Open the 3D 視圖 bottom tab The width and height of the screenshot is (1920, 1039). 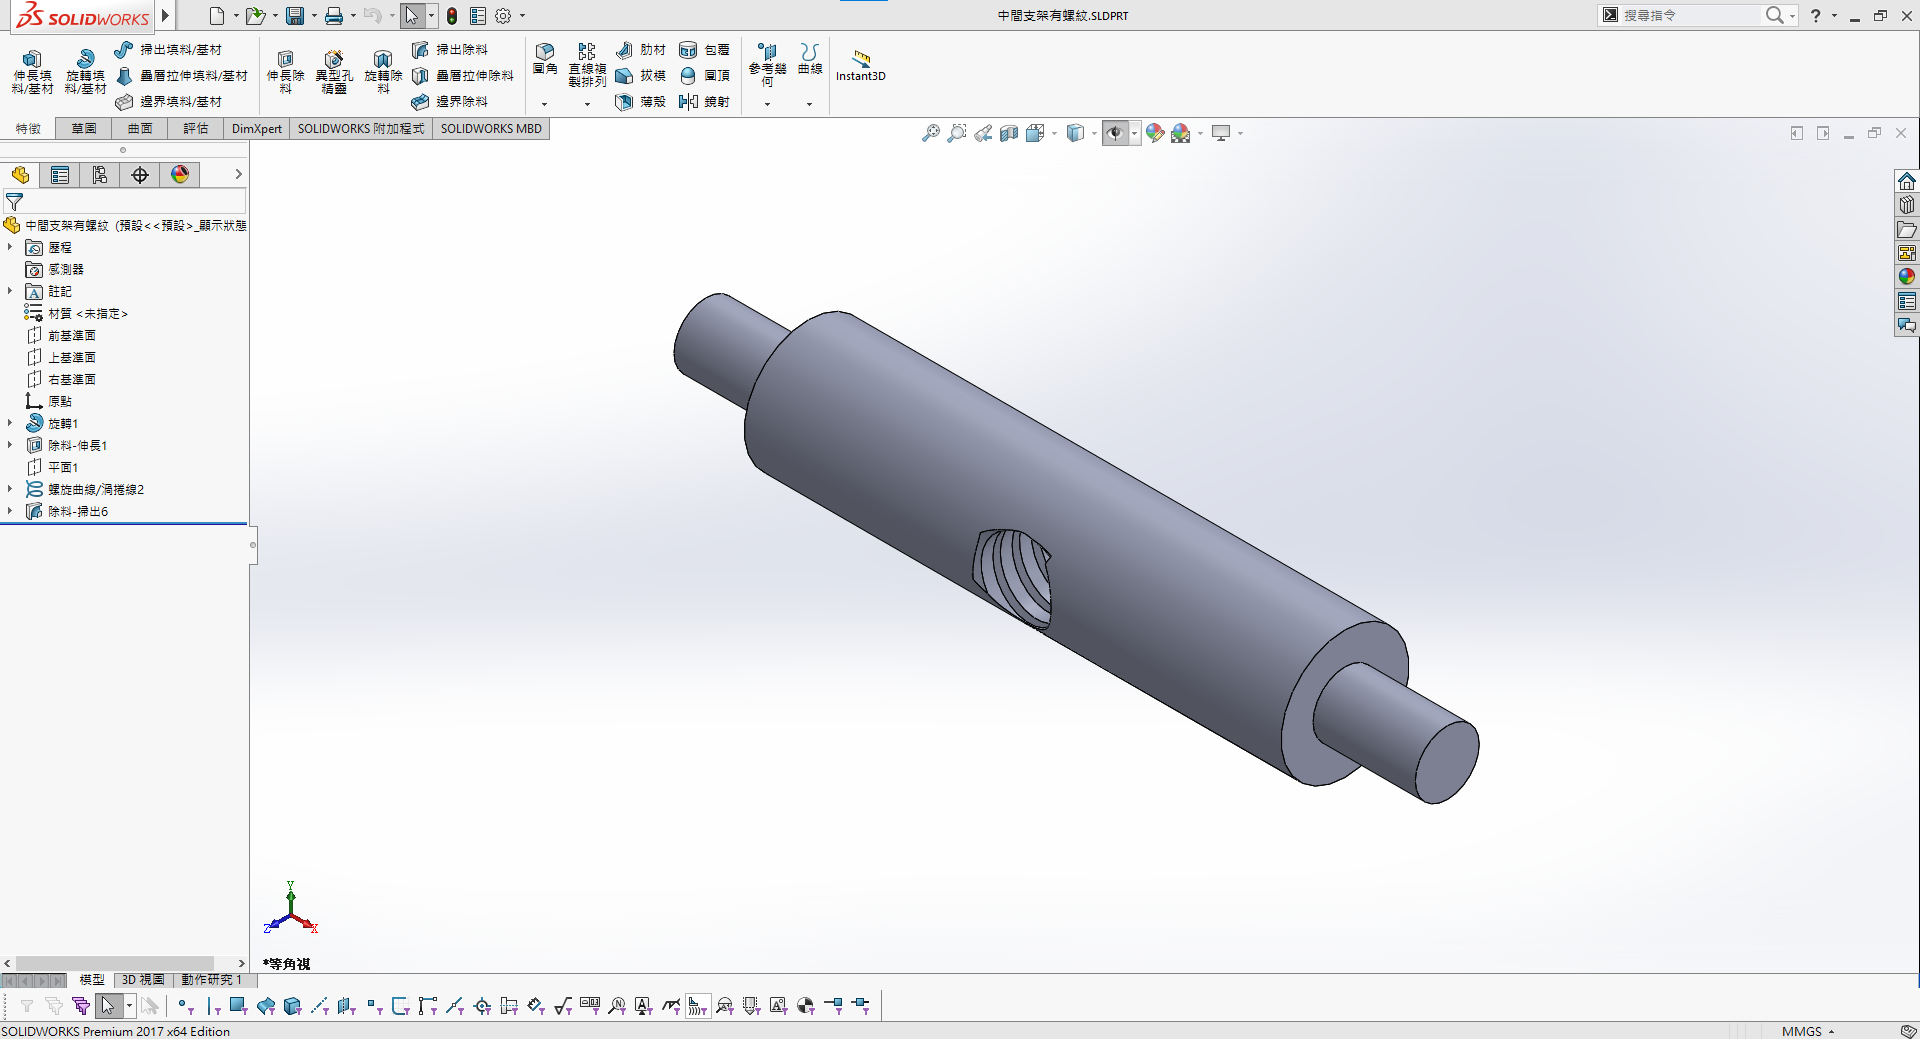point(143,980)
